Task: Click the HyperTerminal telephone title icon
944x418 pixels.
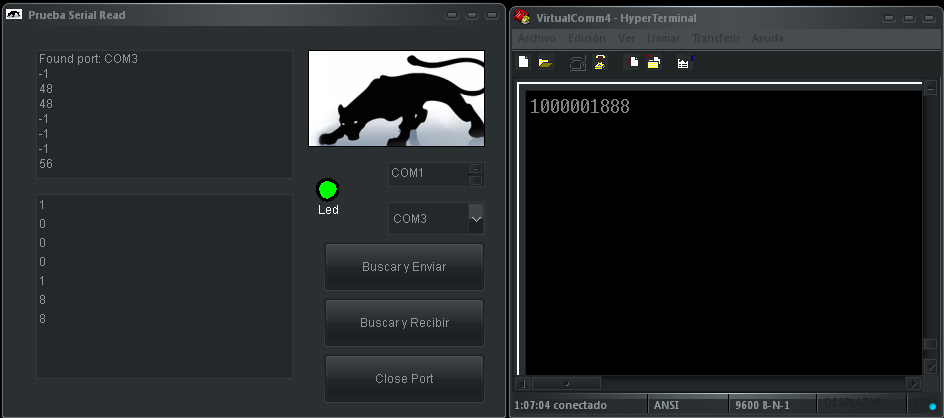Action: (x=522, y=17)
